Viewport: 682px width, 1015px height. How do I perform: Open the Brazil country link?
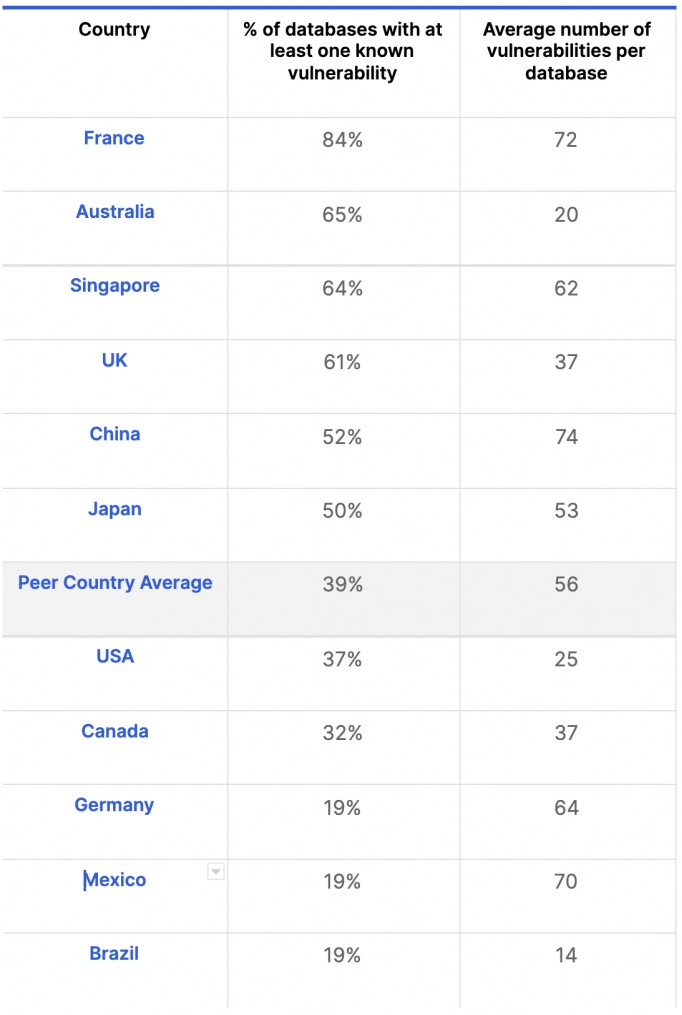(115, 953)
